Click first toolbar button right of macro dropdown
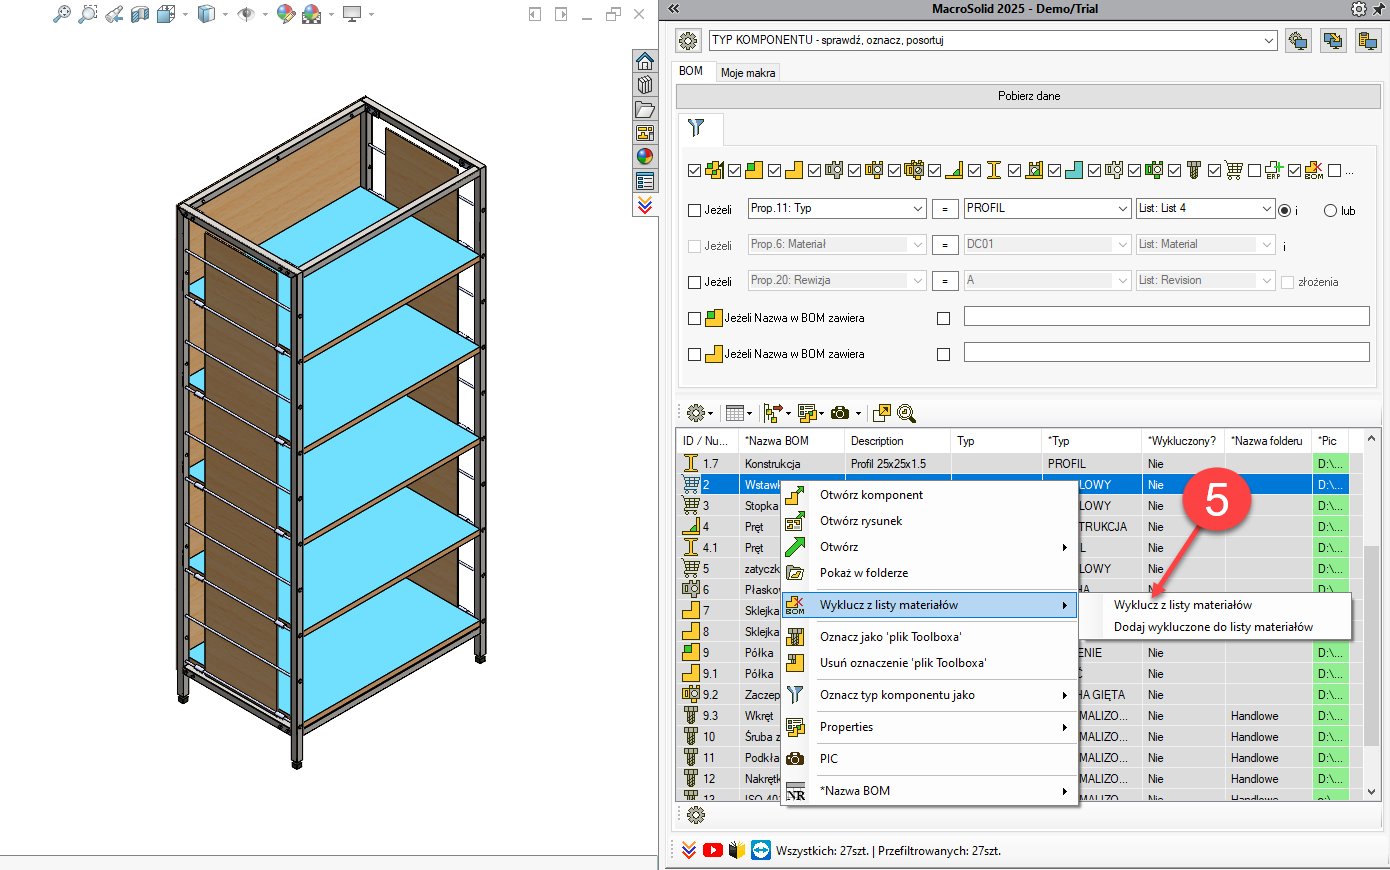The height and width of the screenshot is (870, 1390). (x=1298, y=41)
